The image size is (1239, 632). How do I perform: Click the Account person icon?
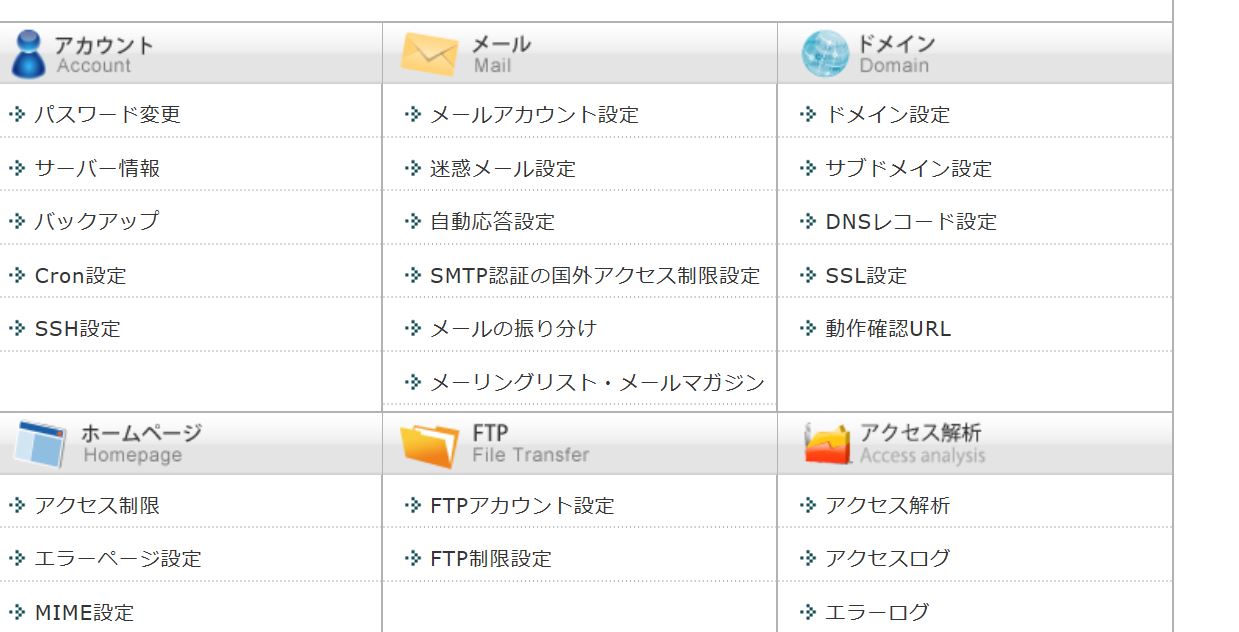28,54
